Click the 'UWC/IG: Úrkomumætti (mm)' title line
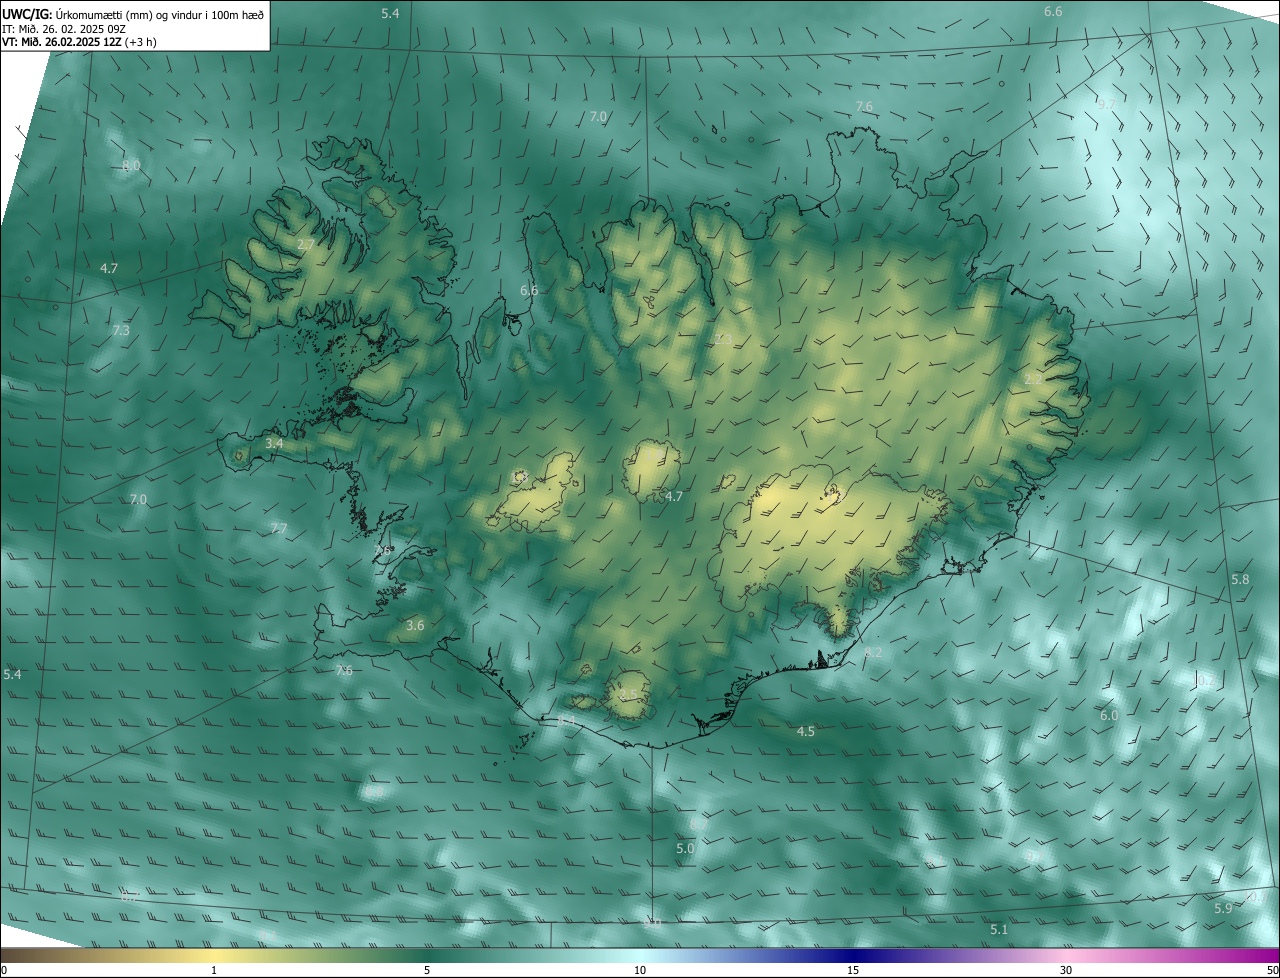This screenshot has height=978, width=1280. pyautogui.click(x=133, y=14)
